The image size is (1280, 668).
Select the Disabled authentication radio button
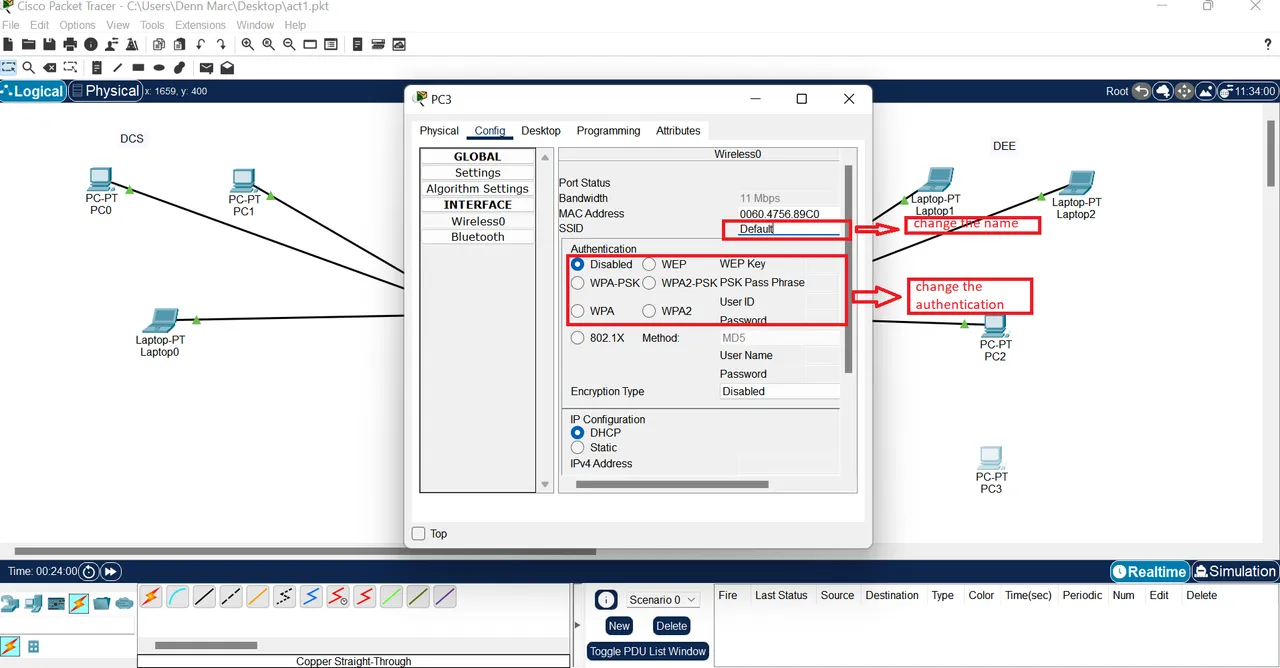tap(578, 265)
